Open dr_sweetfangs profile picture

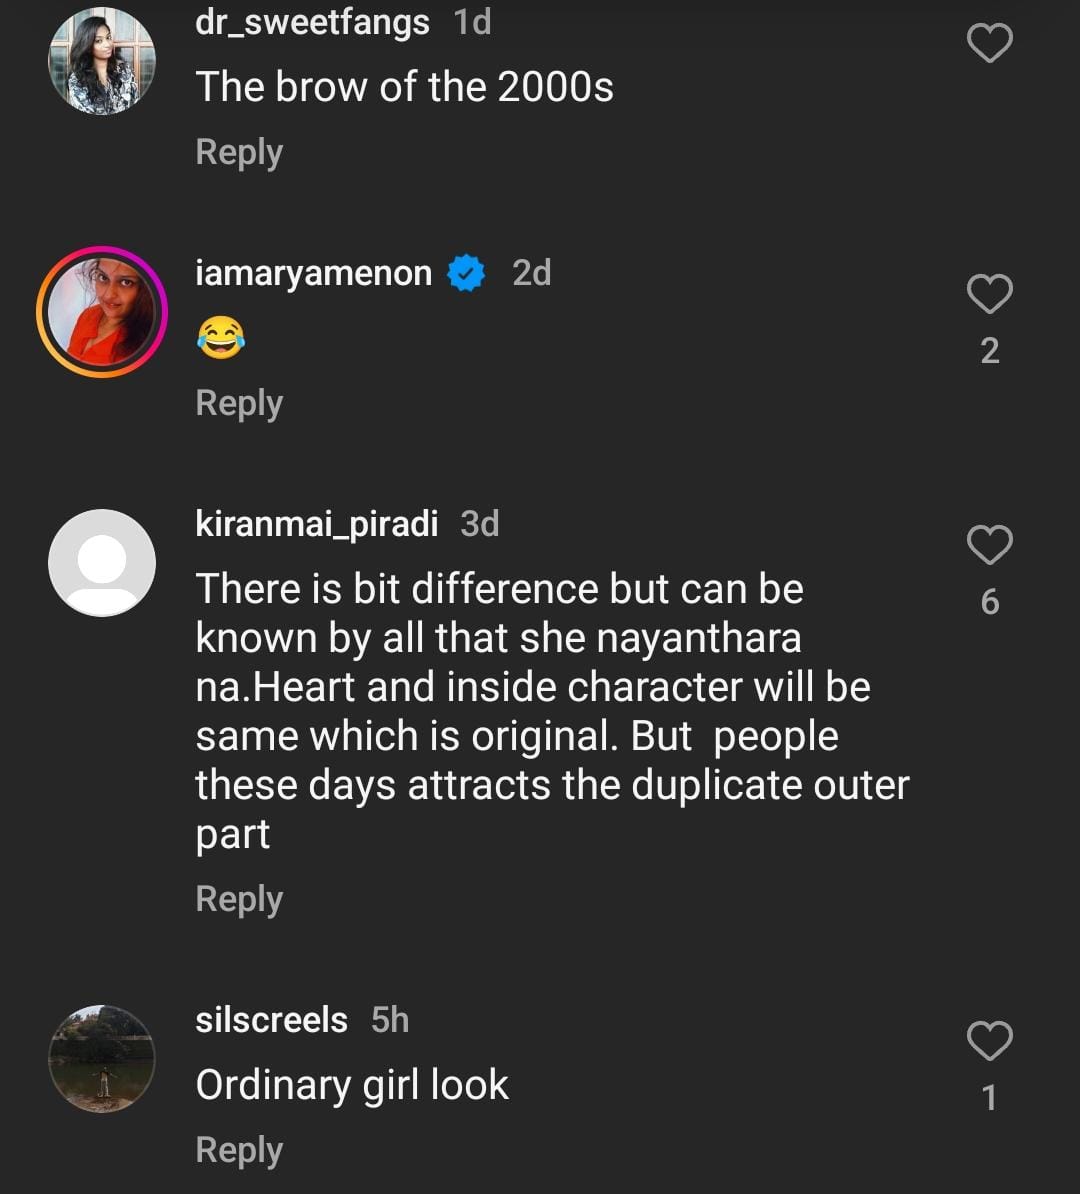102,61
